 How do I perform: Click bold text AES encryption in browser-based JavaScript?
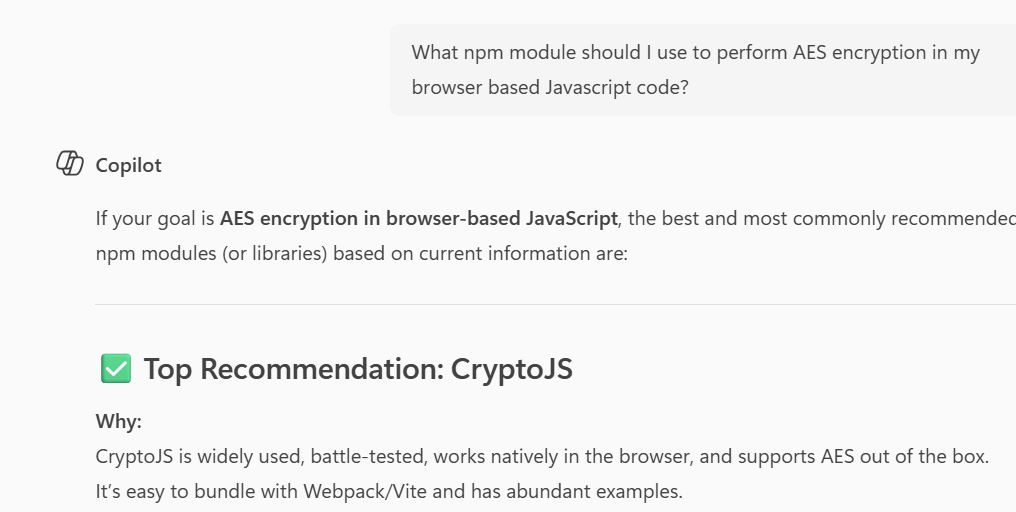418,218
